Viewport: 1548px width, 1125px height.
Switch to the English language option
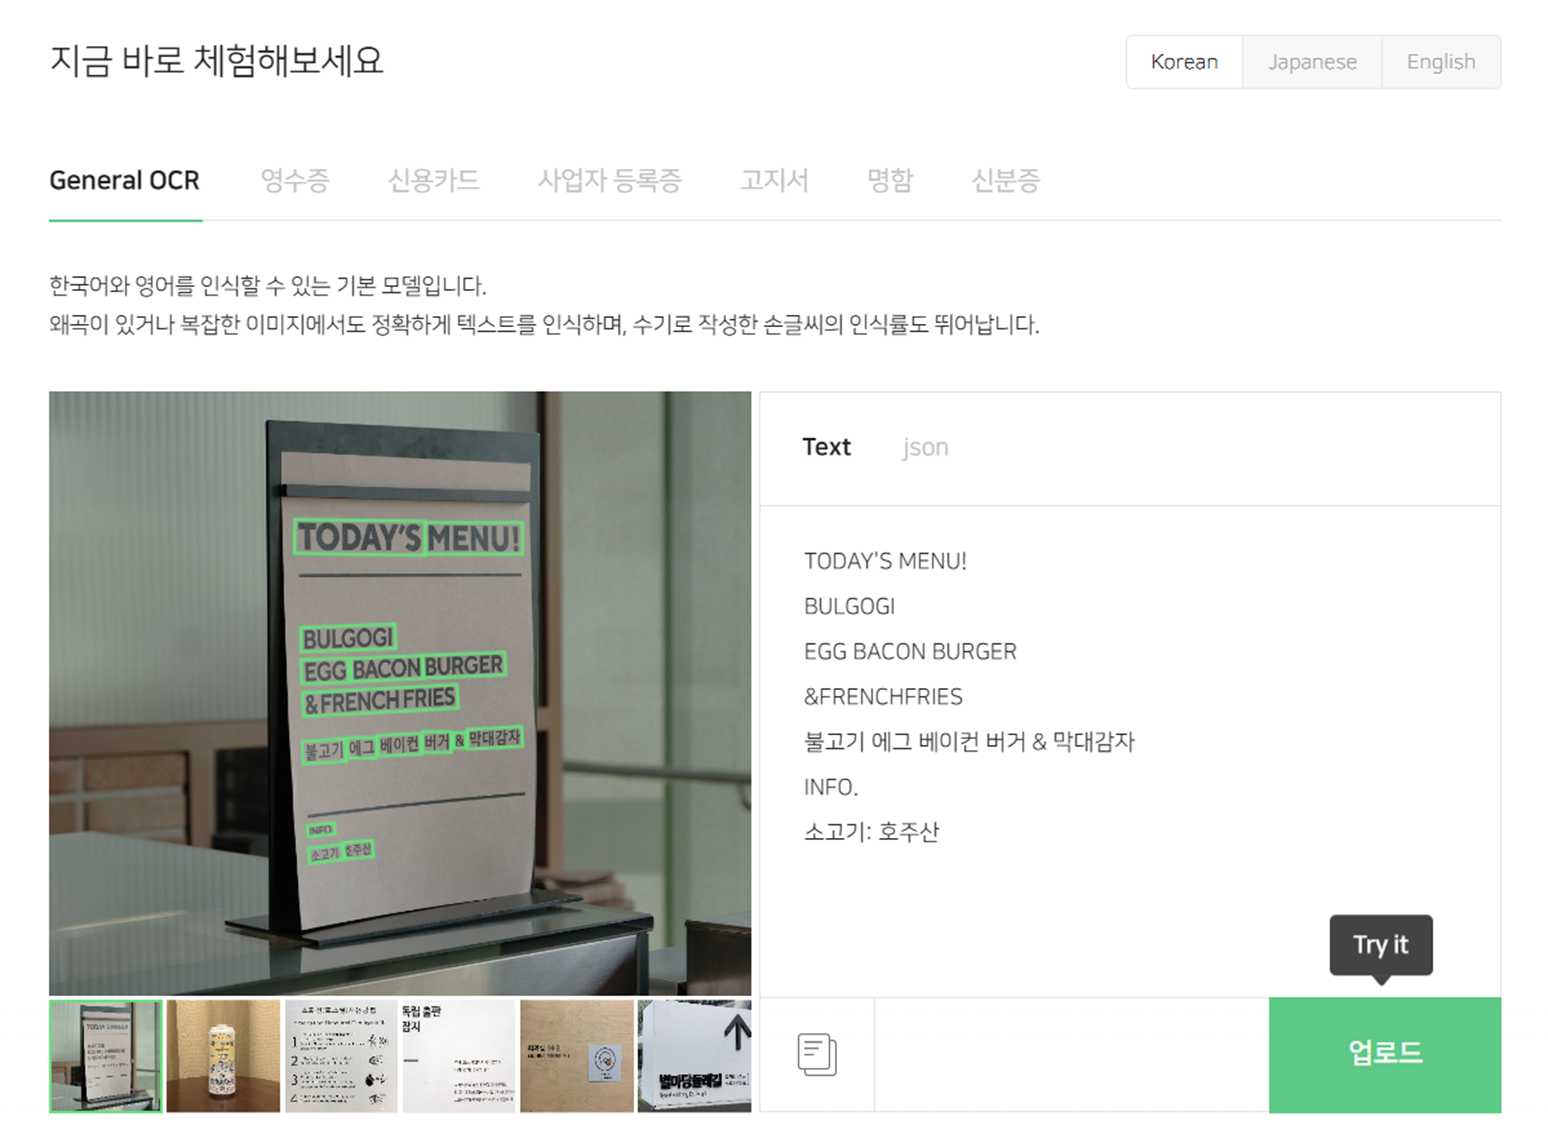point(1441,62)
